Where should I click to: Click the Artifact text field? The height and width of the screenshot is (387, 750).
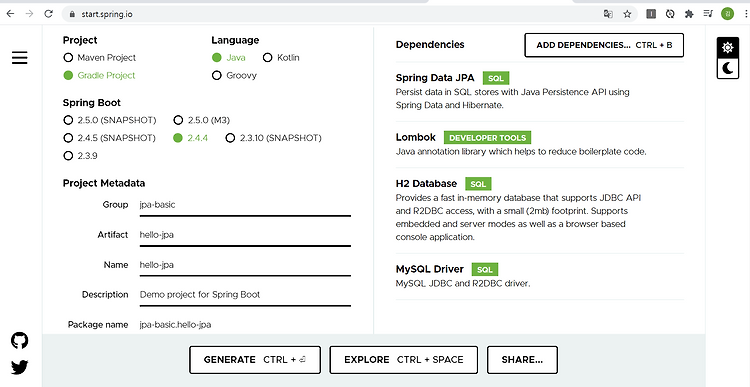[245, 235]
